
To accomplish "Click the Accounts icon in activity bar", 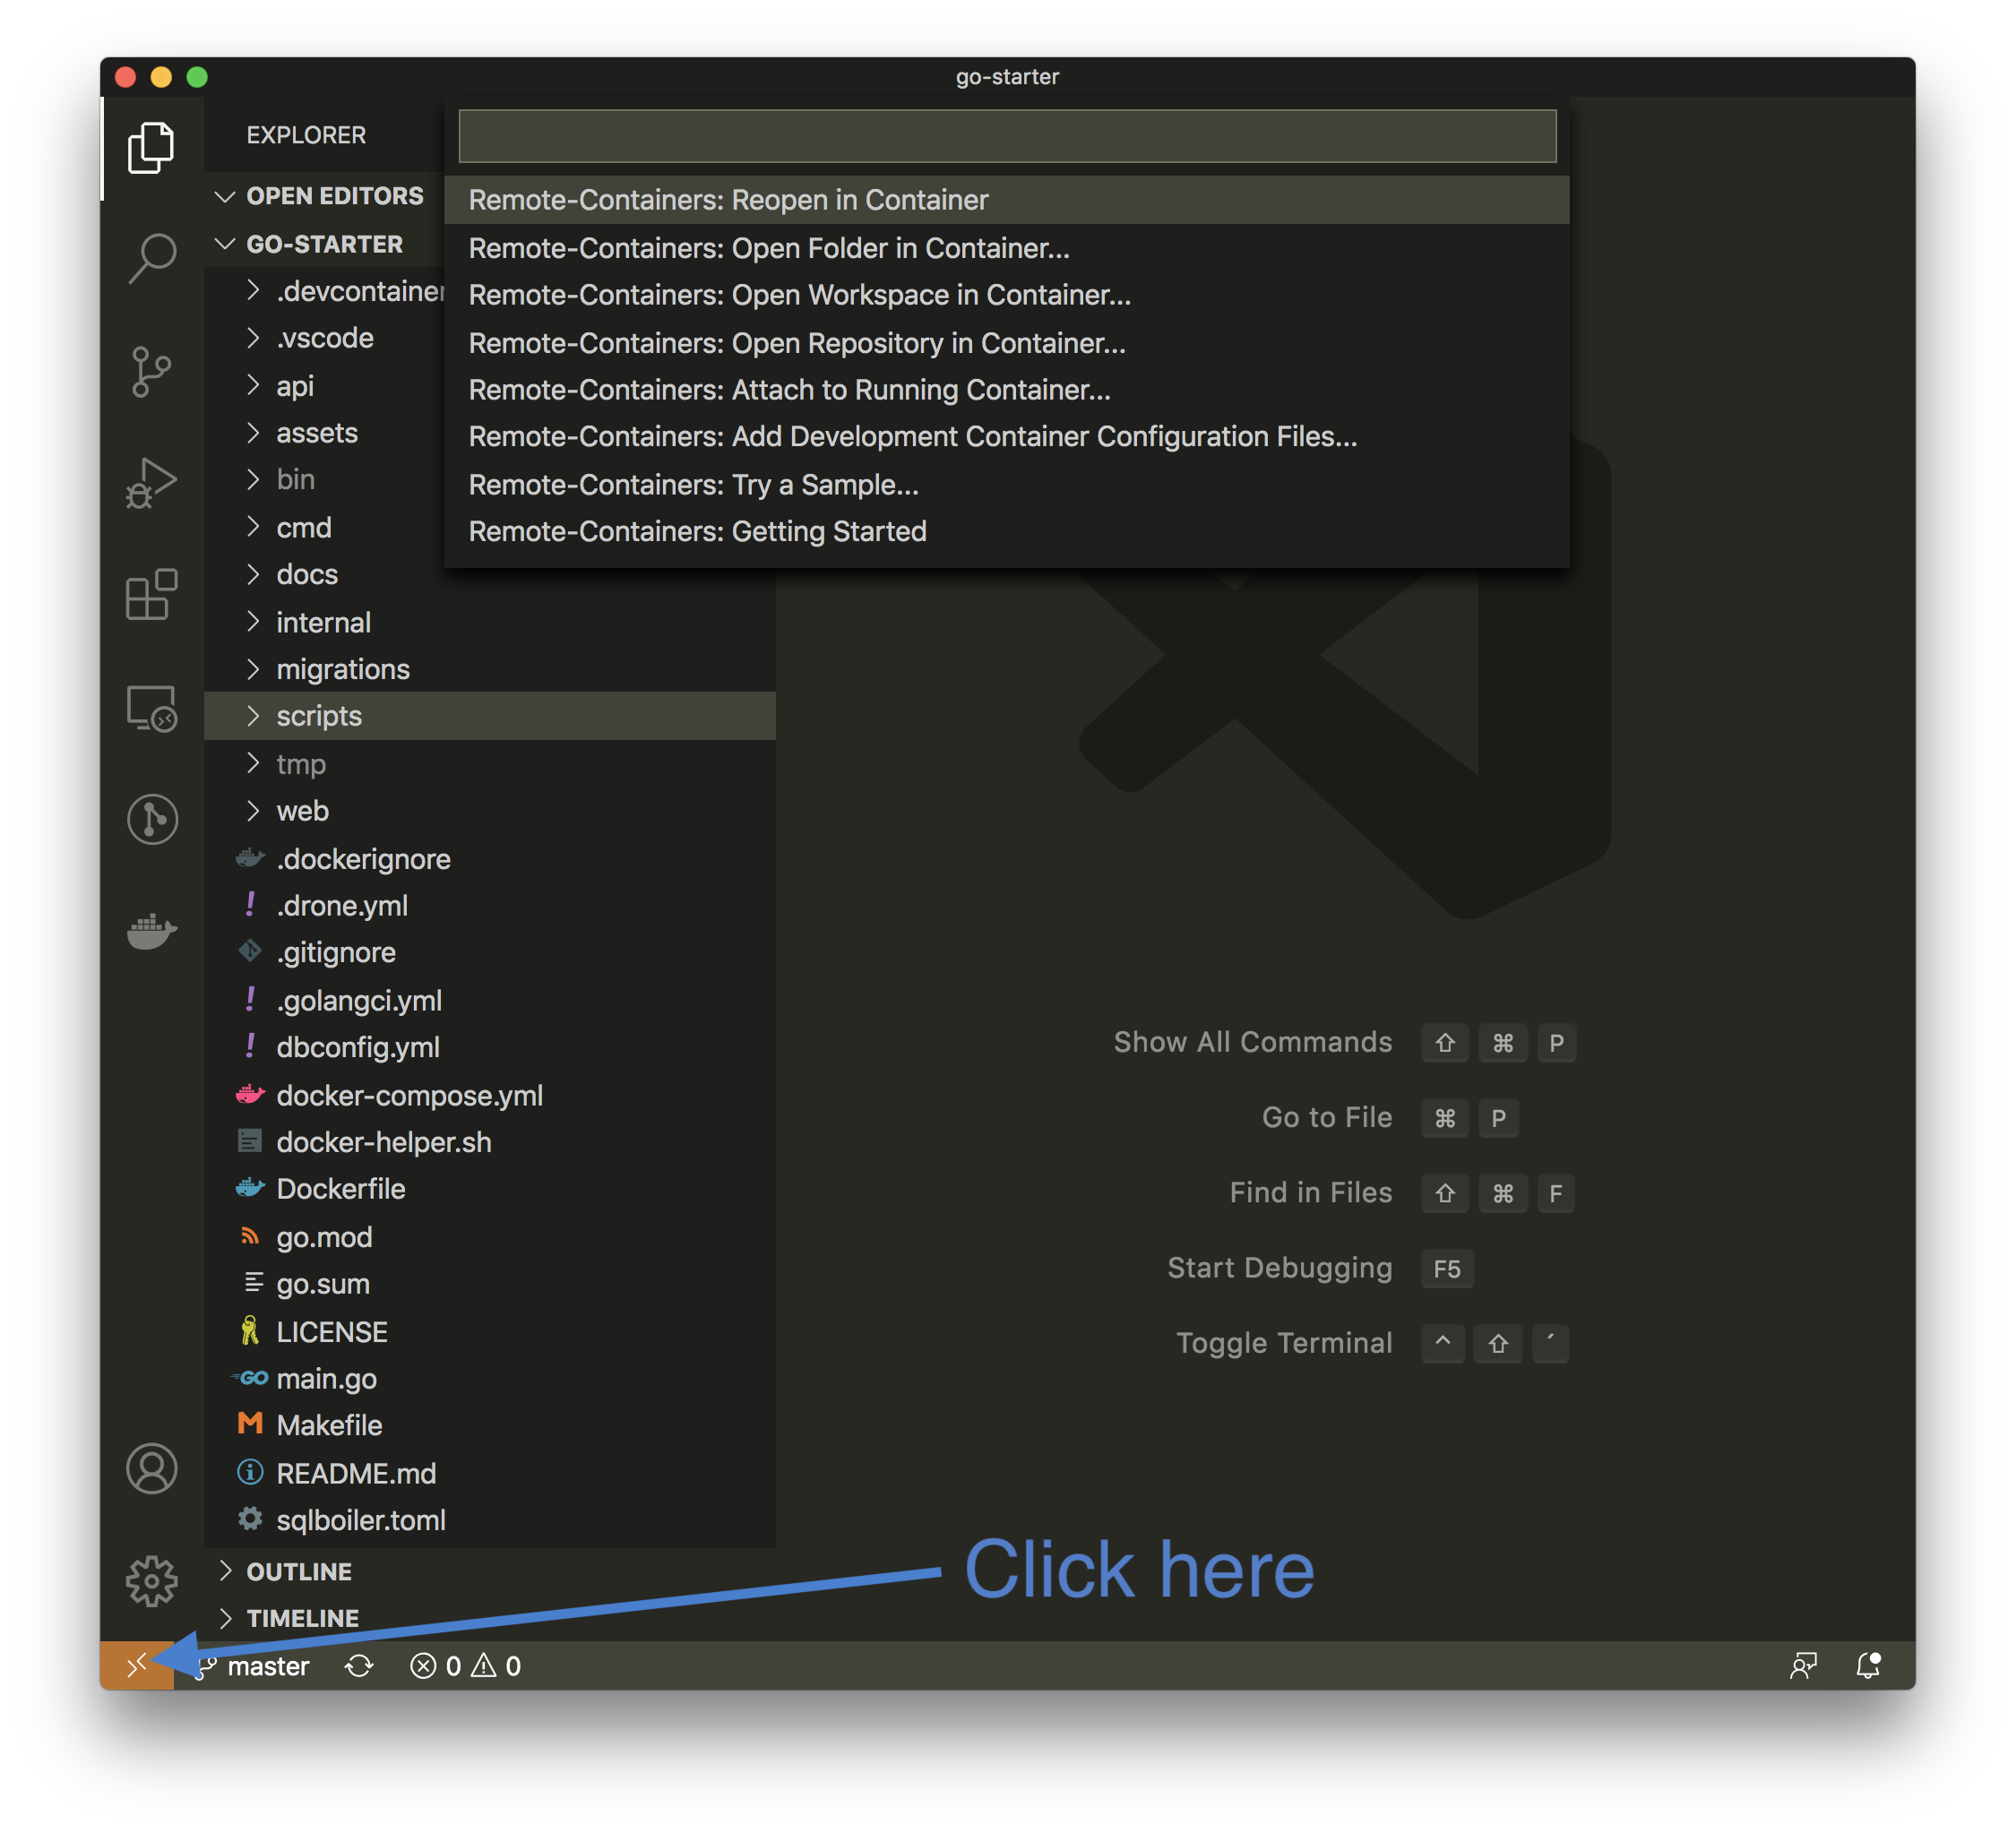I will tap(152, 1469).
